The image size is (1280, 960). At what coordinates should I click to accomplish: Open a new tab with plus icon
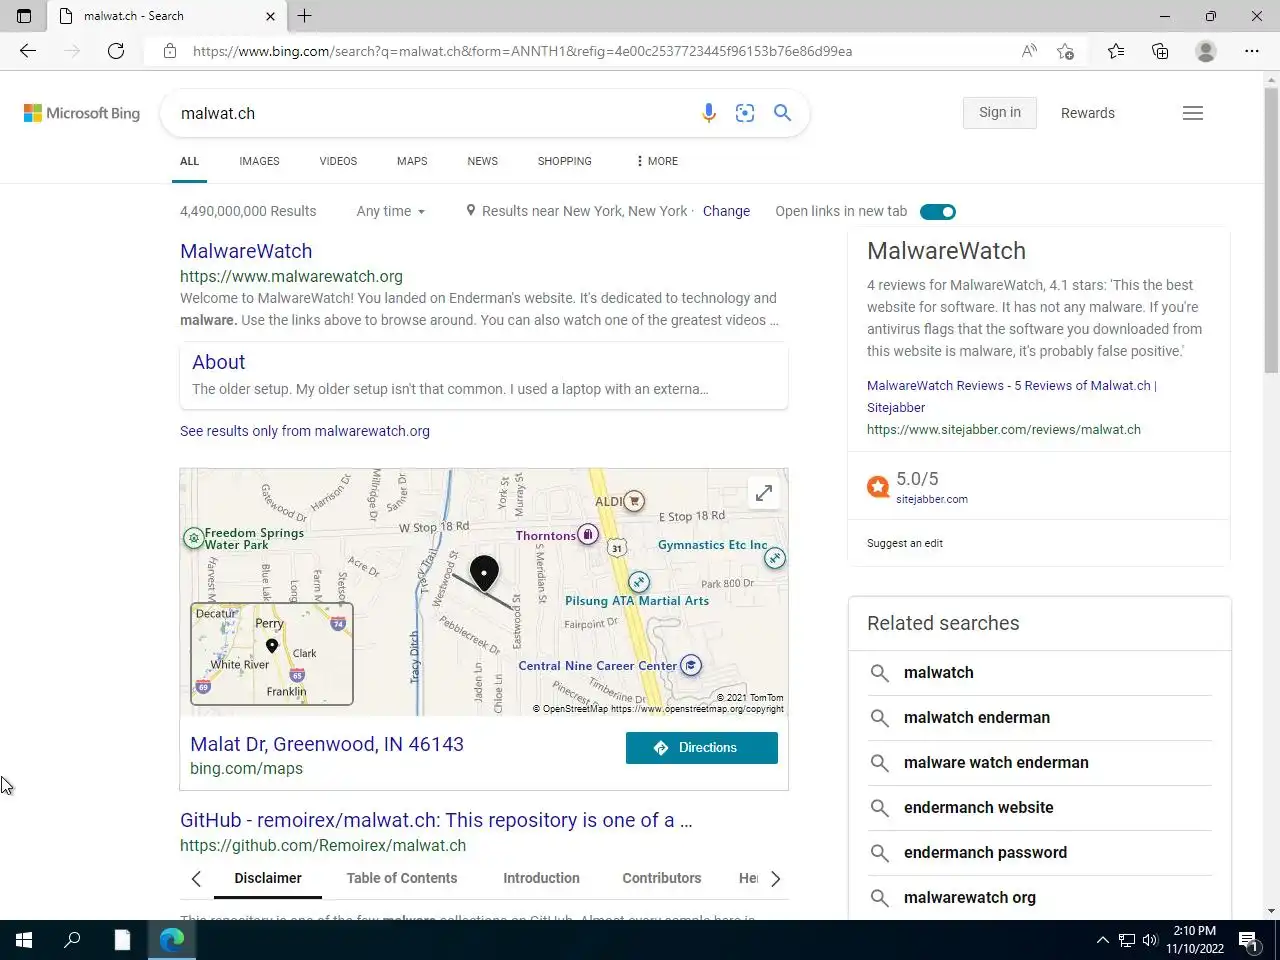[x=305, y=16]
